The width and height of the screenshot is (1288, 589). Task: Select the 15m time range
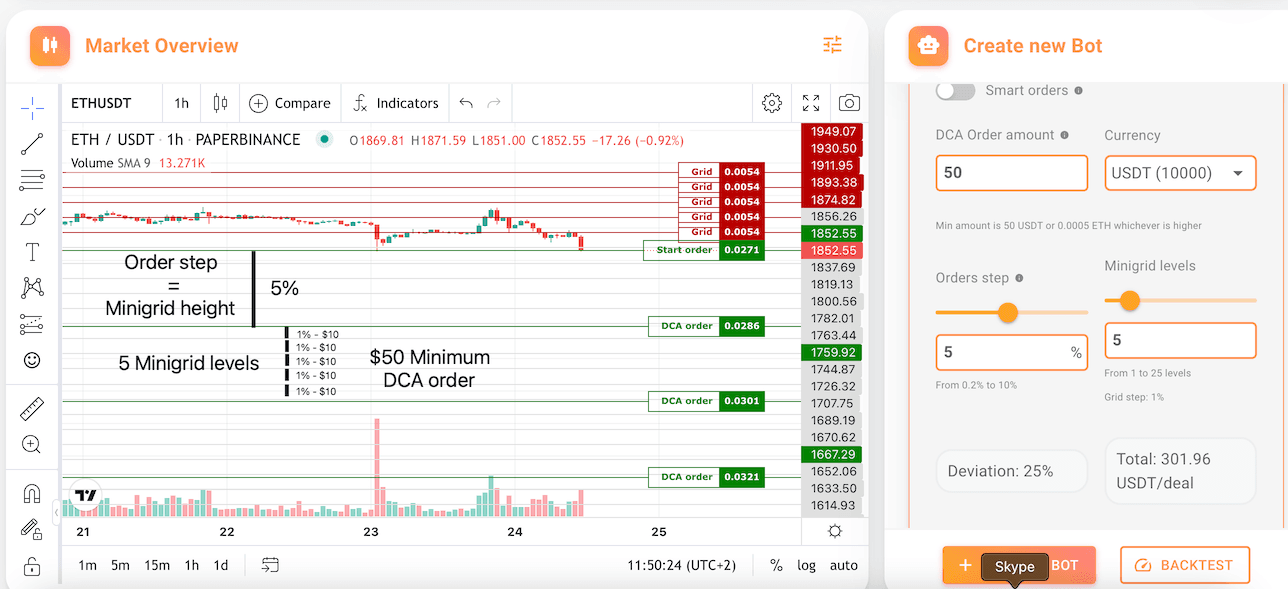(156, 565)
